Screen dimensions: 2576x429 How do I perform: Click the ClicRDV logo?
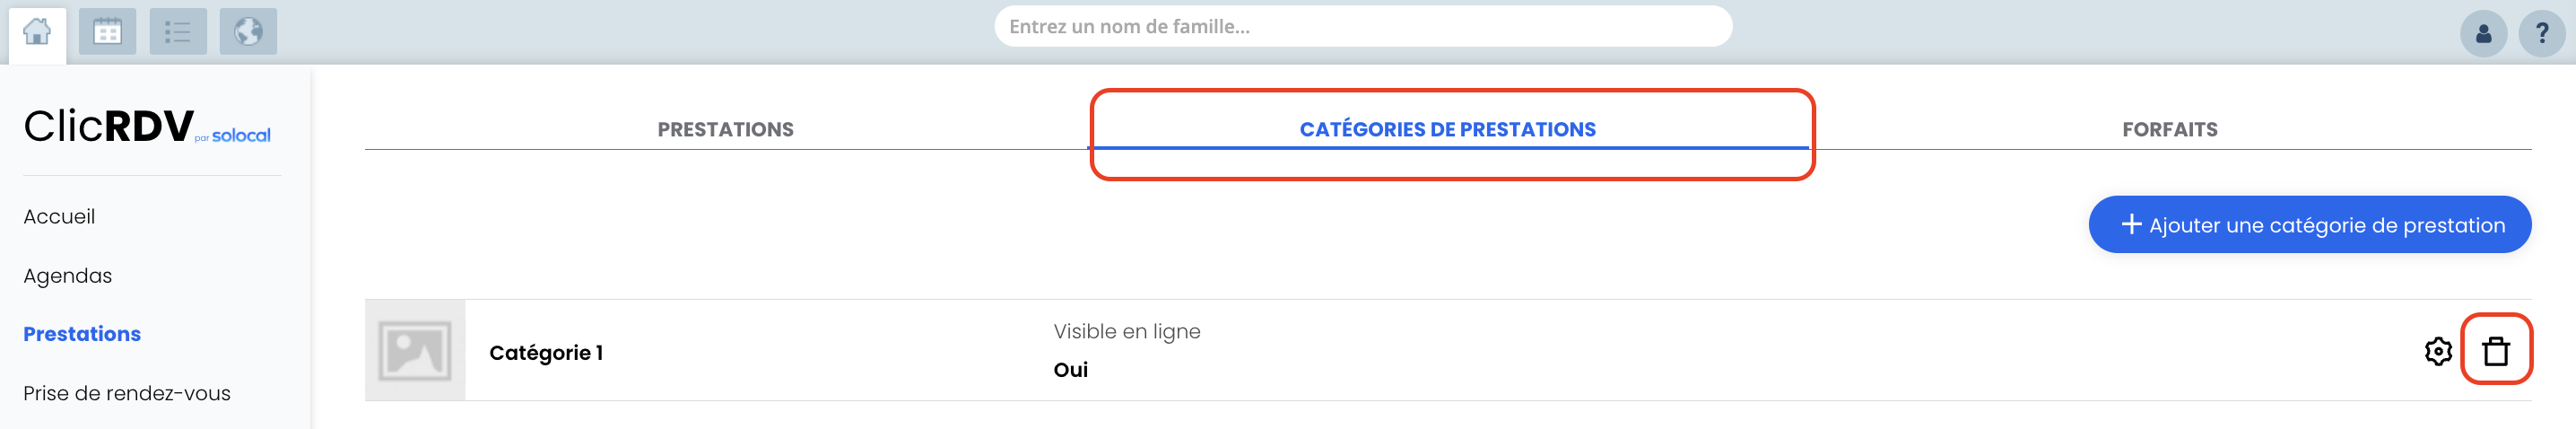coord(147,127)
